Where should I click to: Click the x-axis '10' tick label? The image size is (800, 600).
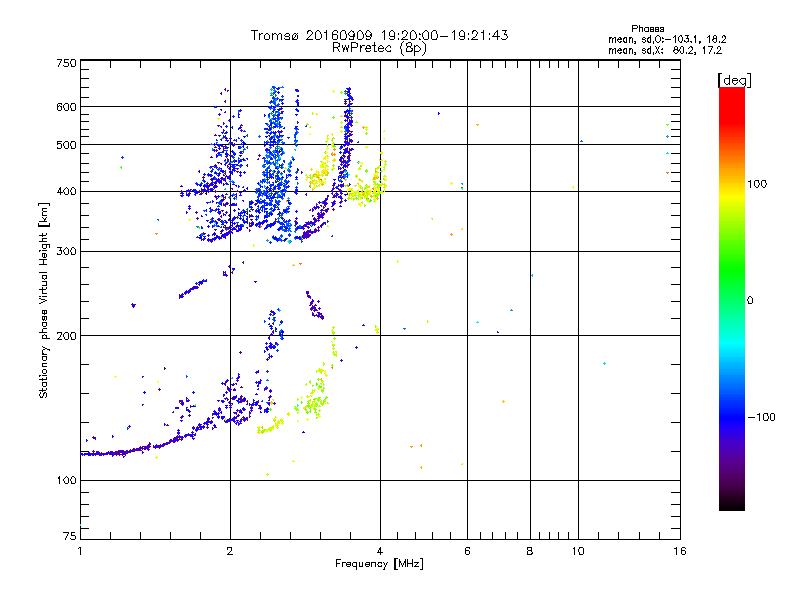tap(578, 551)
